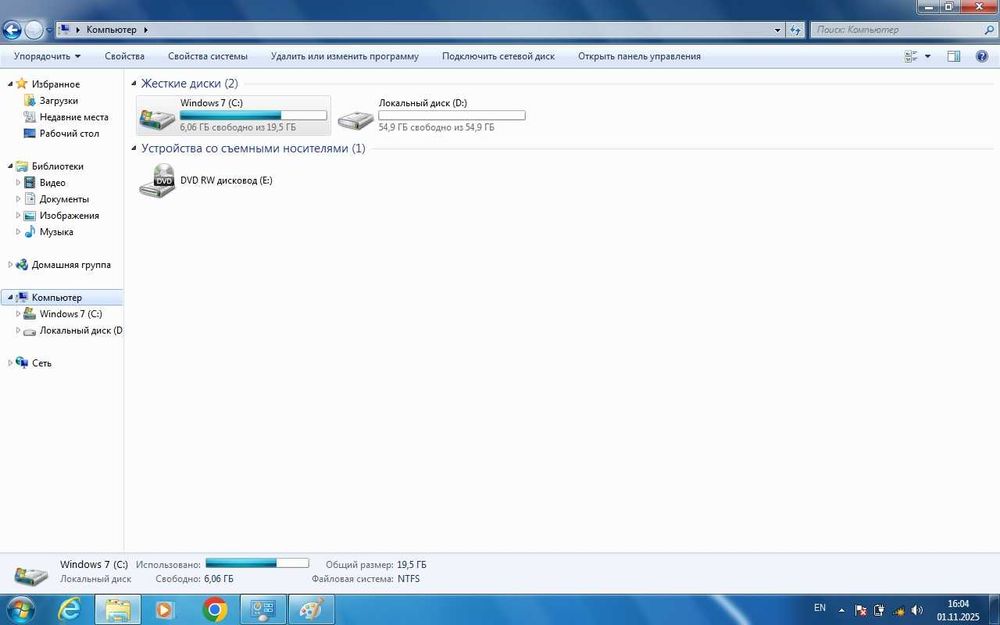Image resolution: width=1000 pixels, height=625 pixels.
Task: Select the DVD RW drive (E:) icon
Action: click(157, 180)
